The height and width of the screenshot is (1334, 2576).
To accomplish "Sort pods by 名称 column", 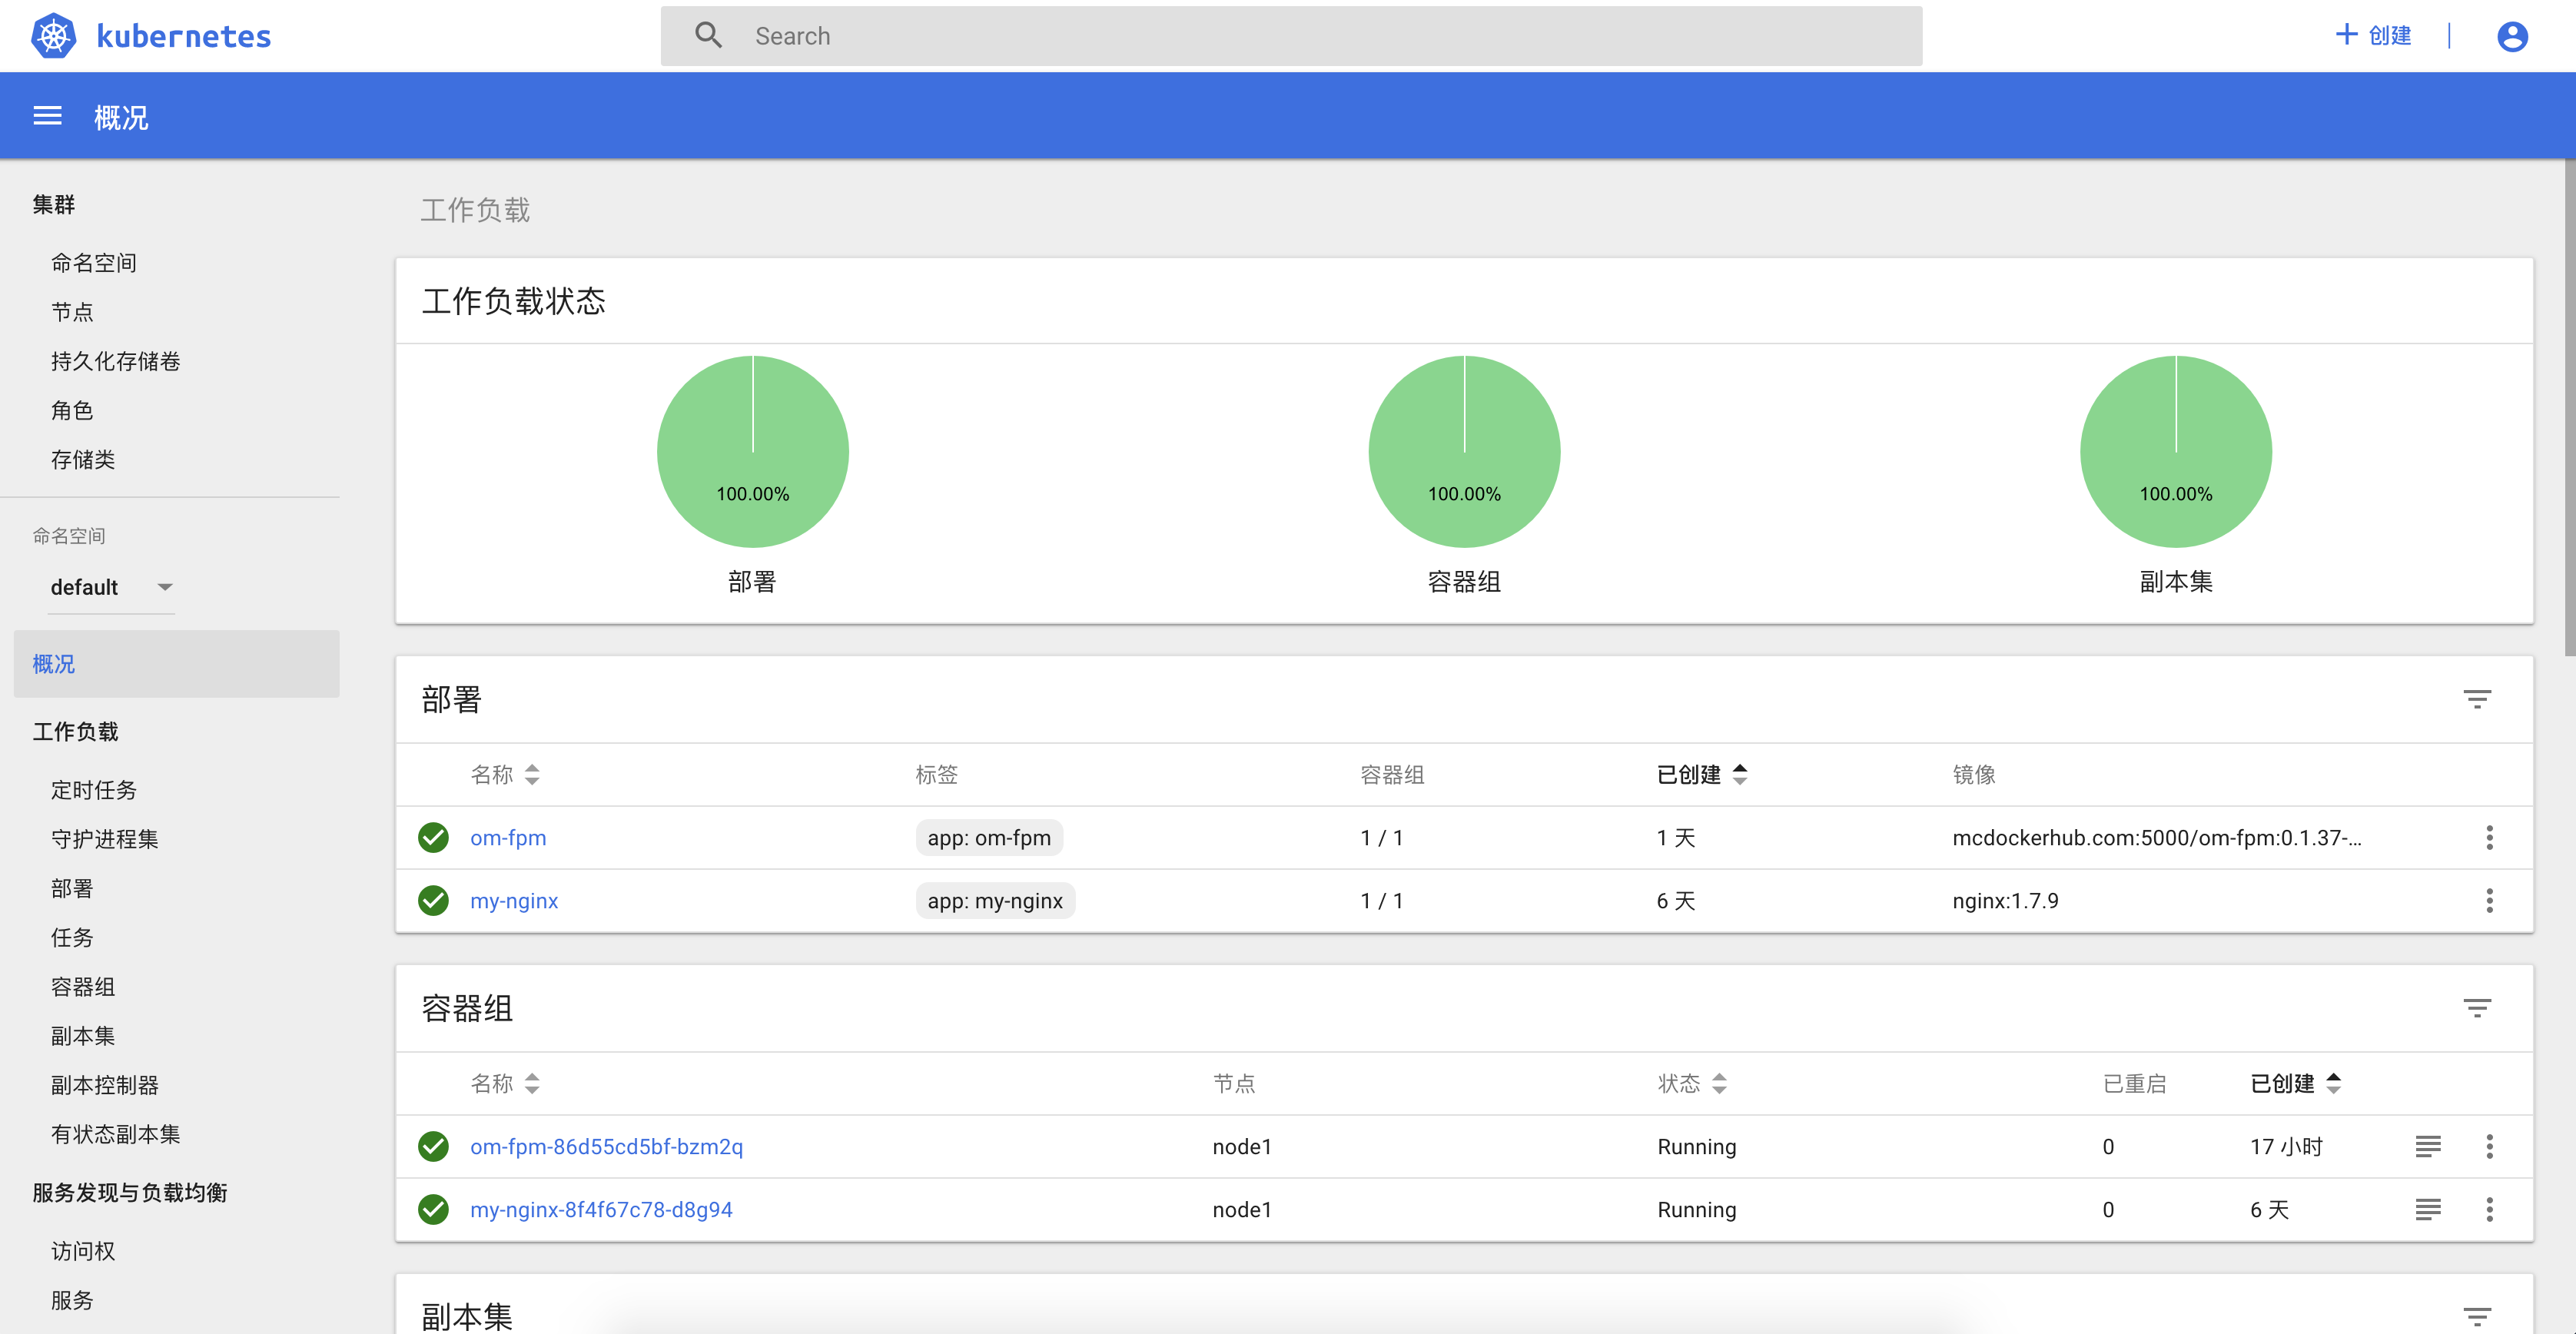I will pos(505,1083).
